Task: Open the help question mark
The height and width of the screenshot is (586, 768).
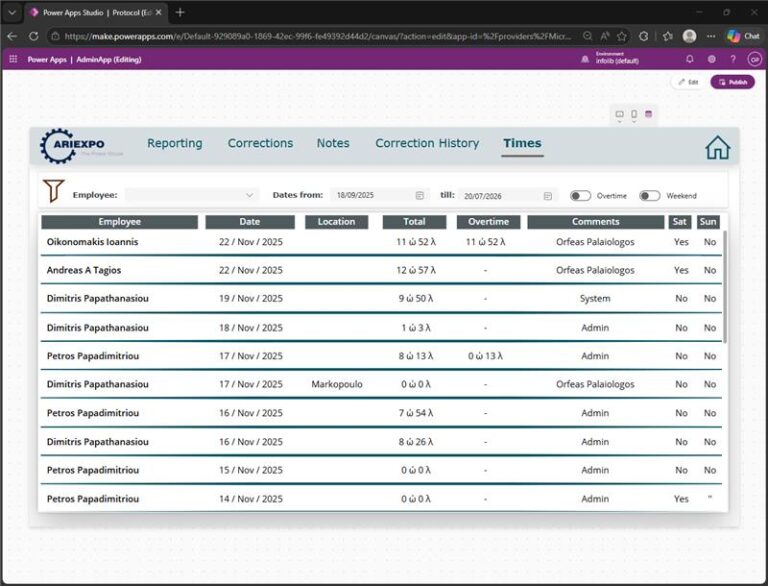Action: (x=733, y=59)
